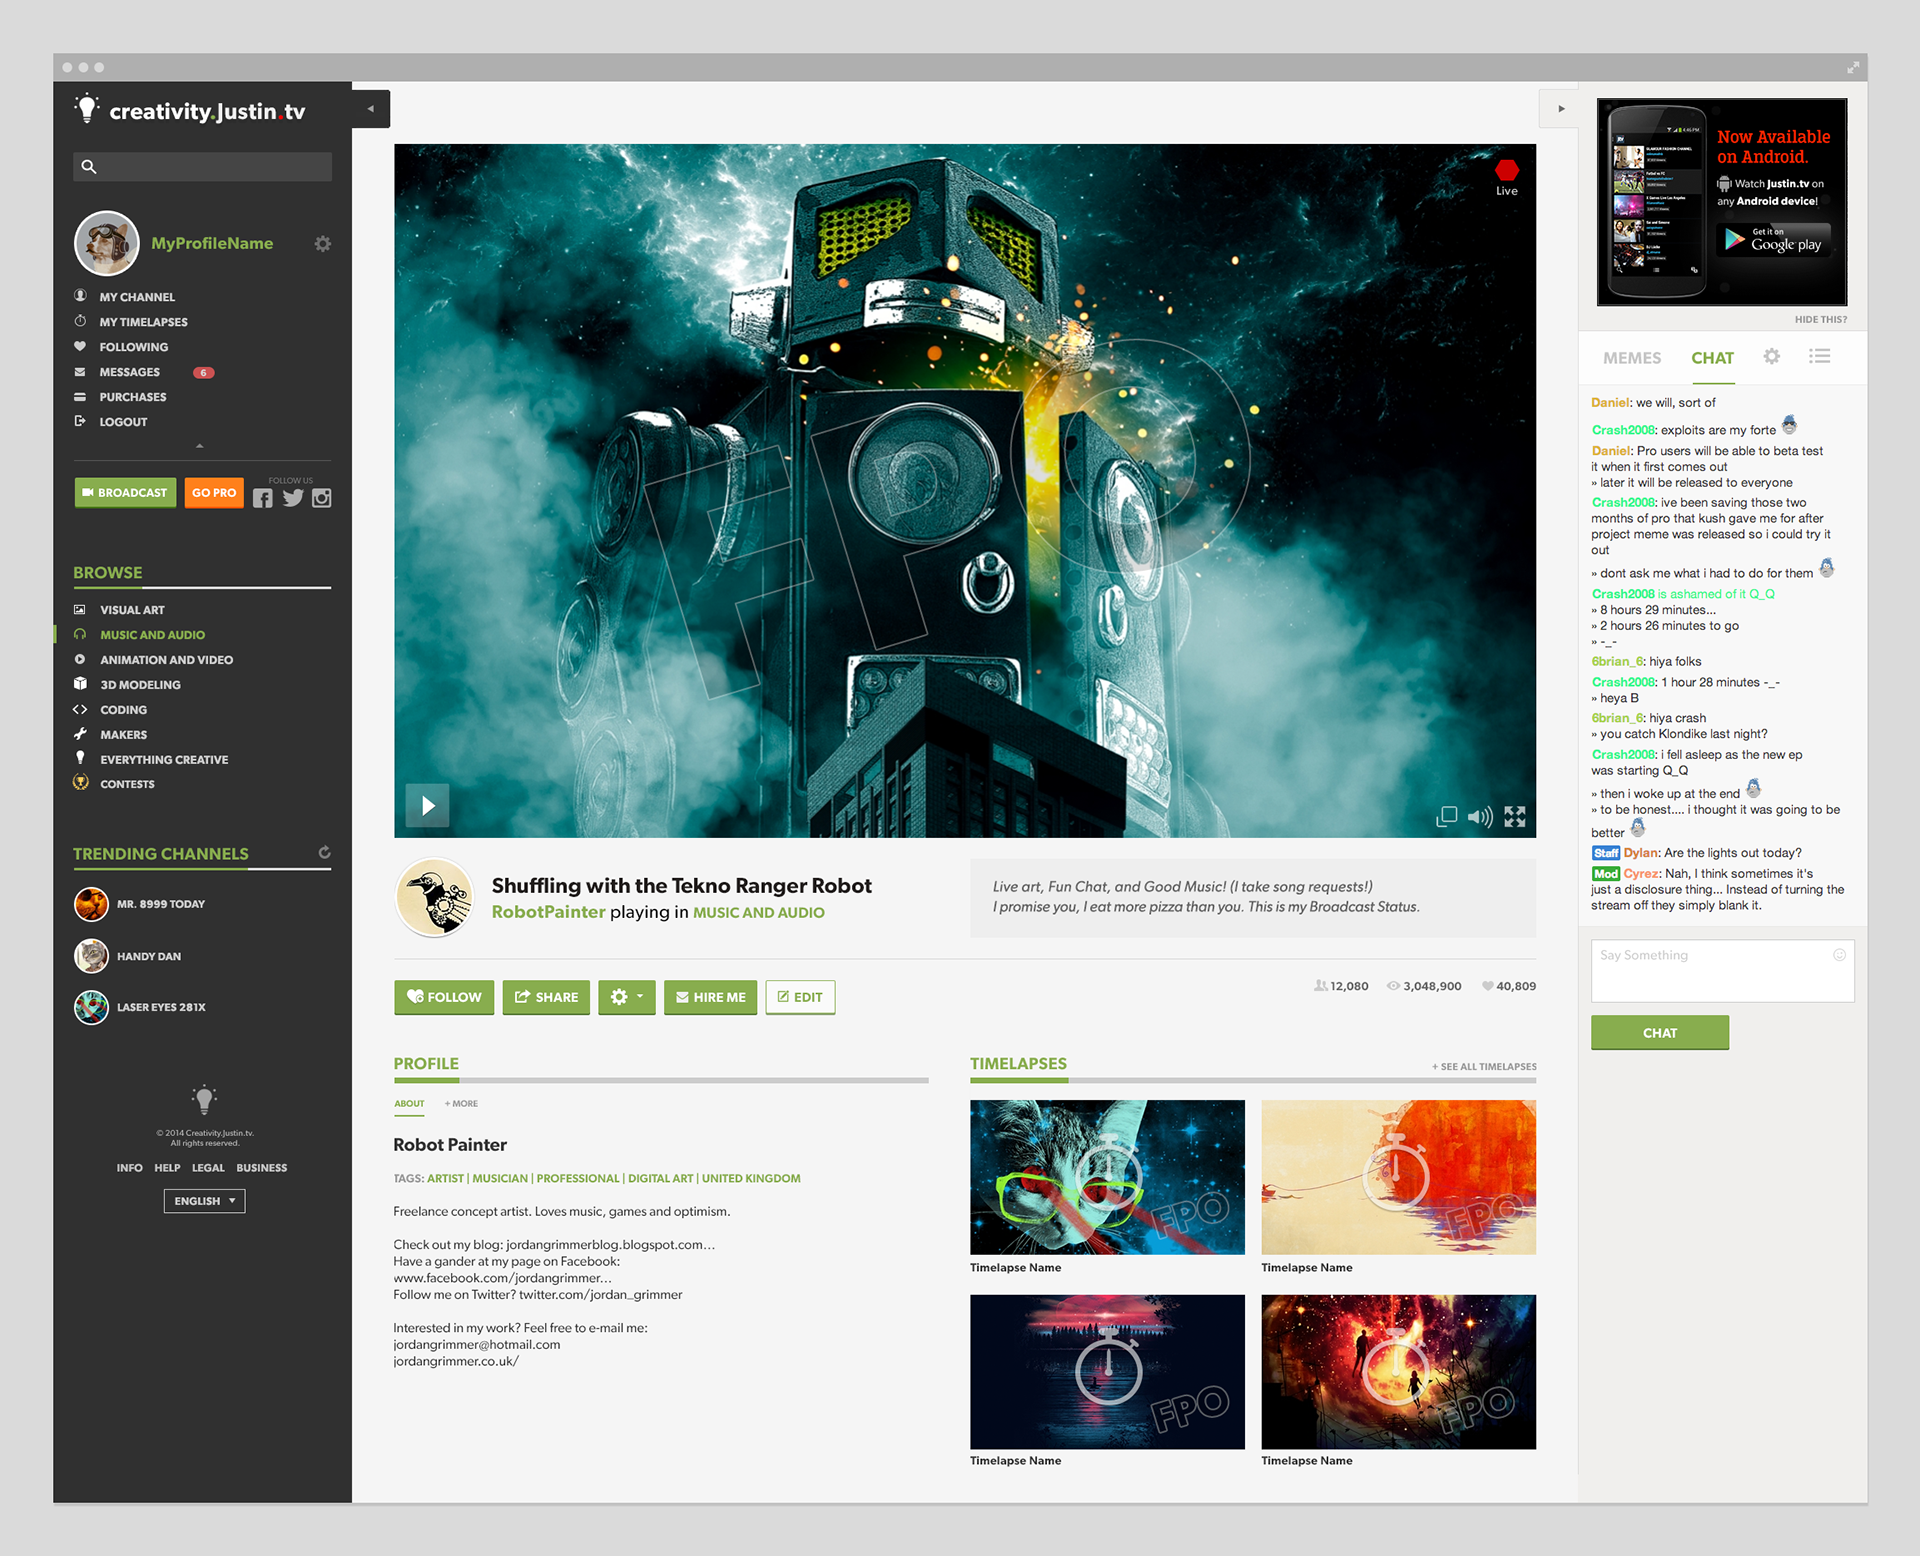1920x1556 pixels.
Task: Browse the VISUAL ART category
Action: (x=132, y=610)
